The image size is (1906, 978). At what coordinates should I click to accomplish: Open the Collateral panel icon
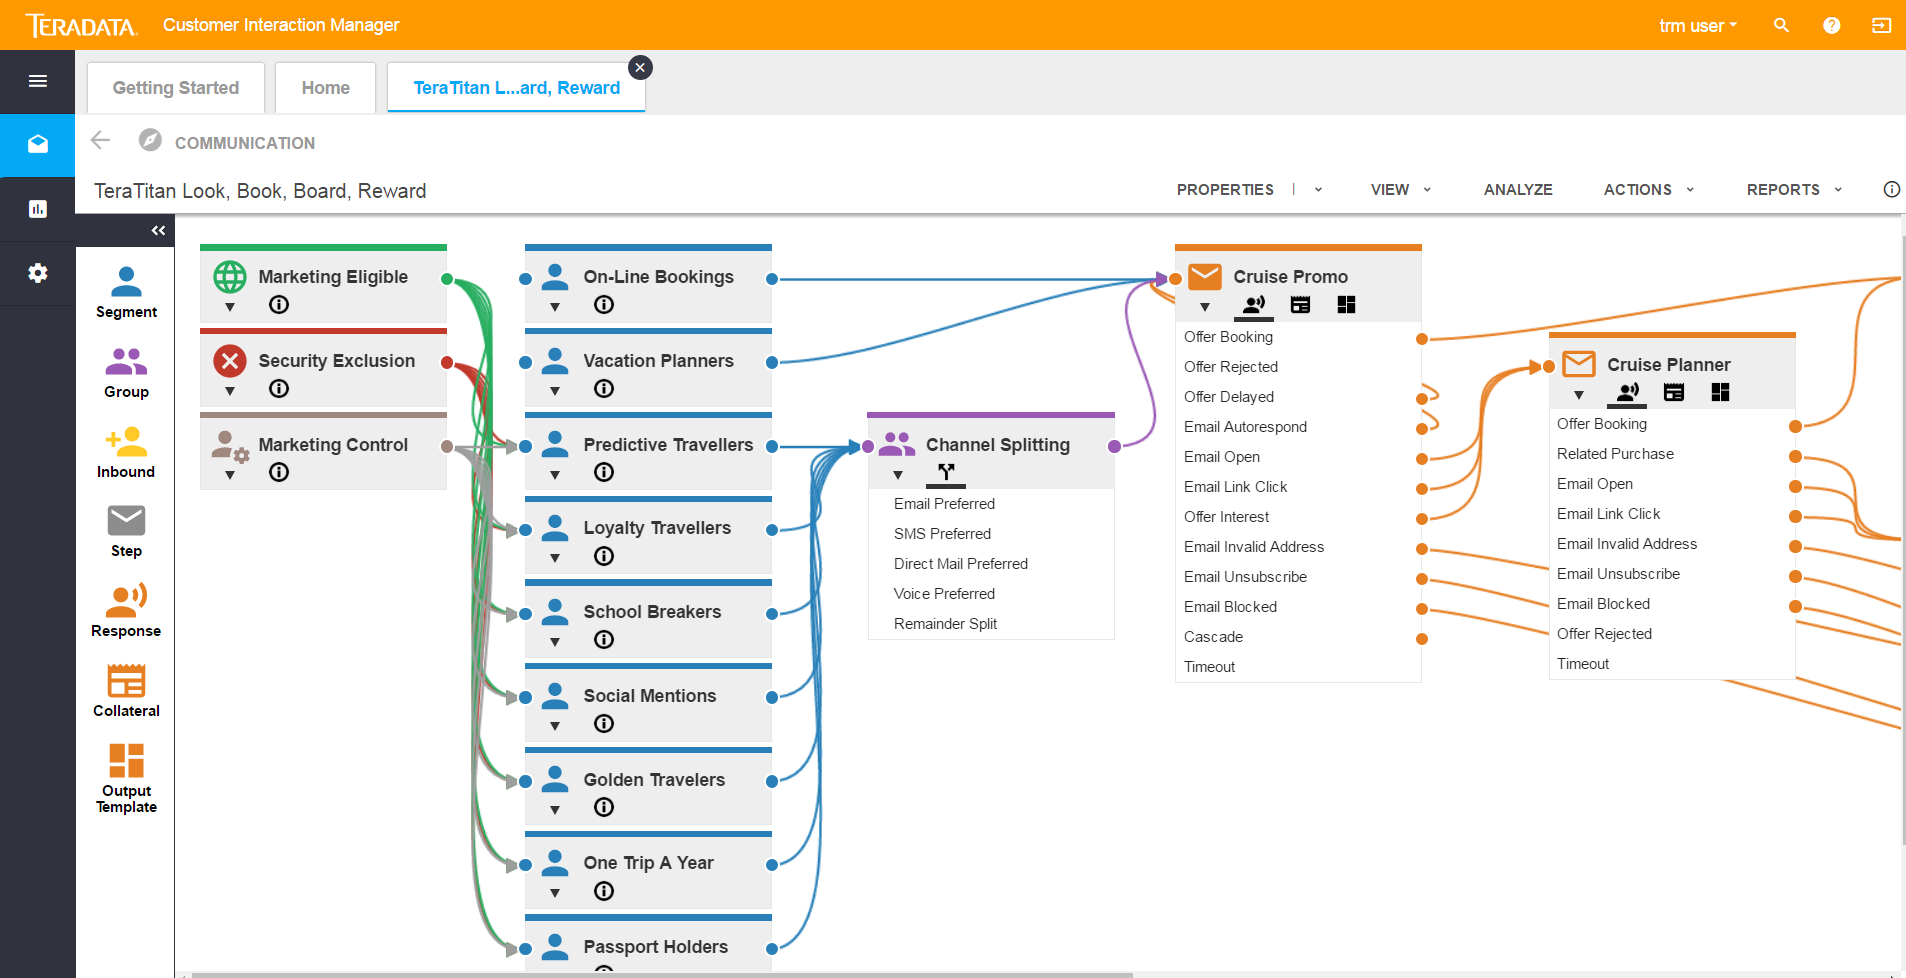click(125, 682)
